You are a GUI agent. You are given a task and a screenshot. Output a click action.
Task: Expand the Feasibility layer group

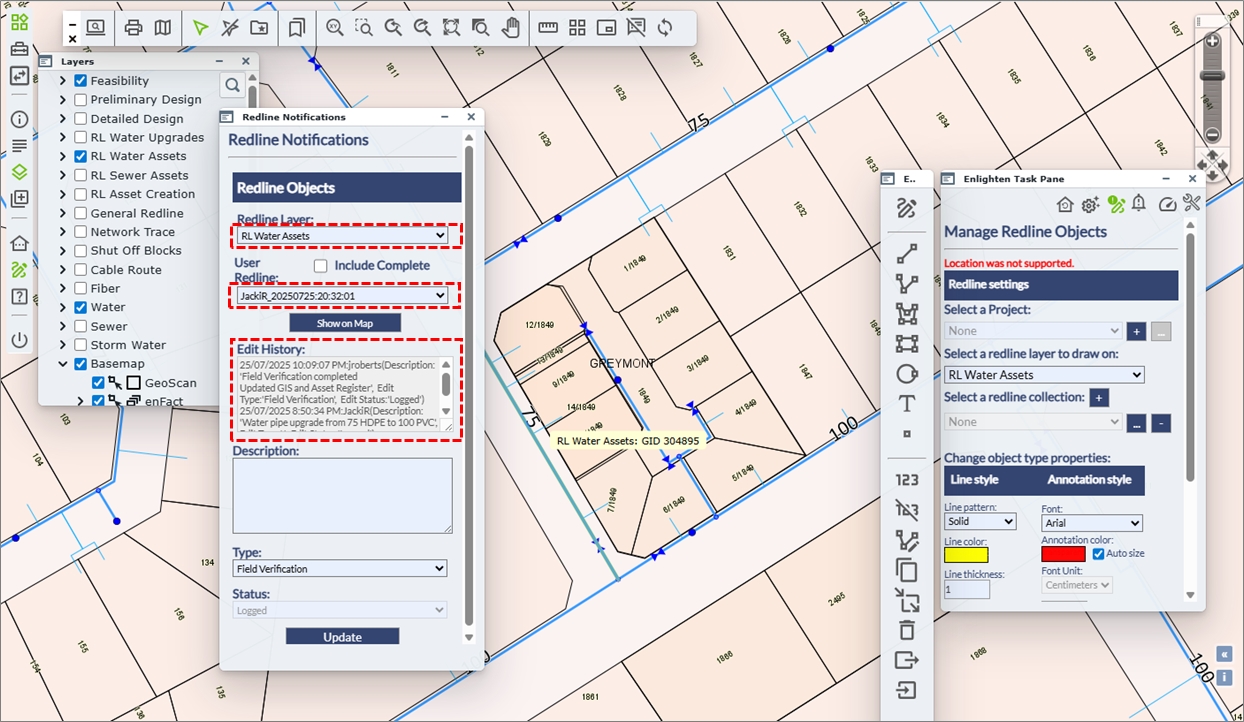tap(63, 81)
